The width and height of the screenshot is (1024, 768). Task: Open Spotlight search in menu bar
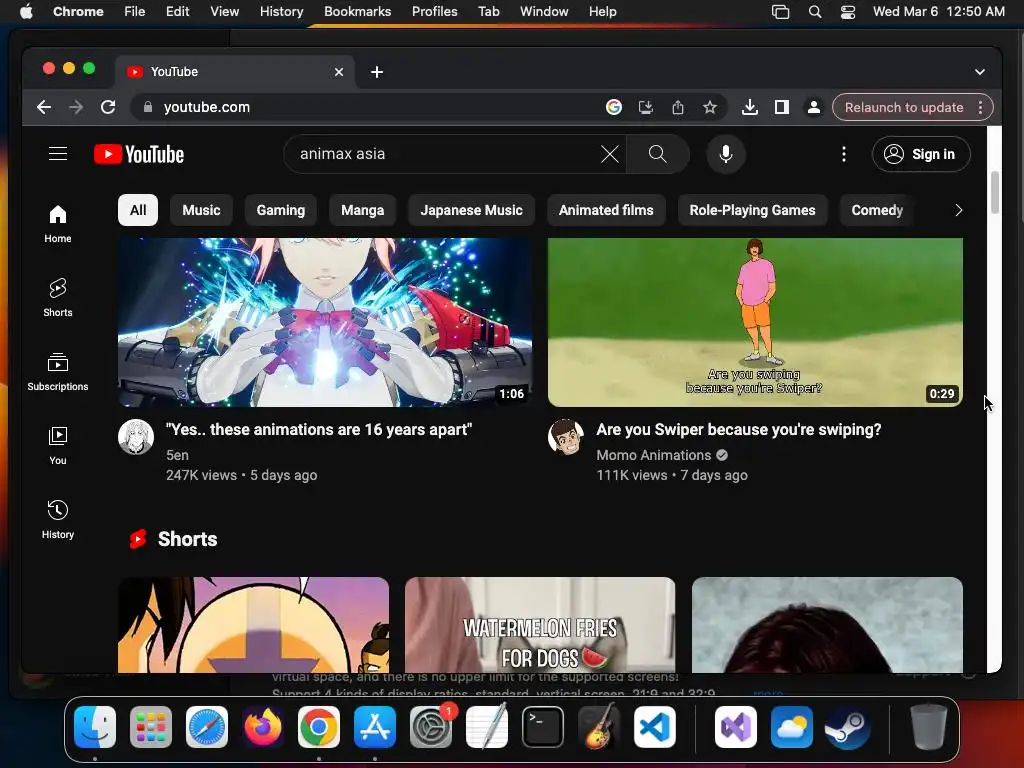(x=814, y=12)
